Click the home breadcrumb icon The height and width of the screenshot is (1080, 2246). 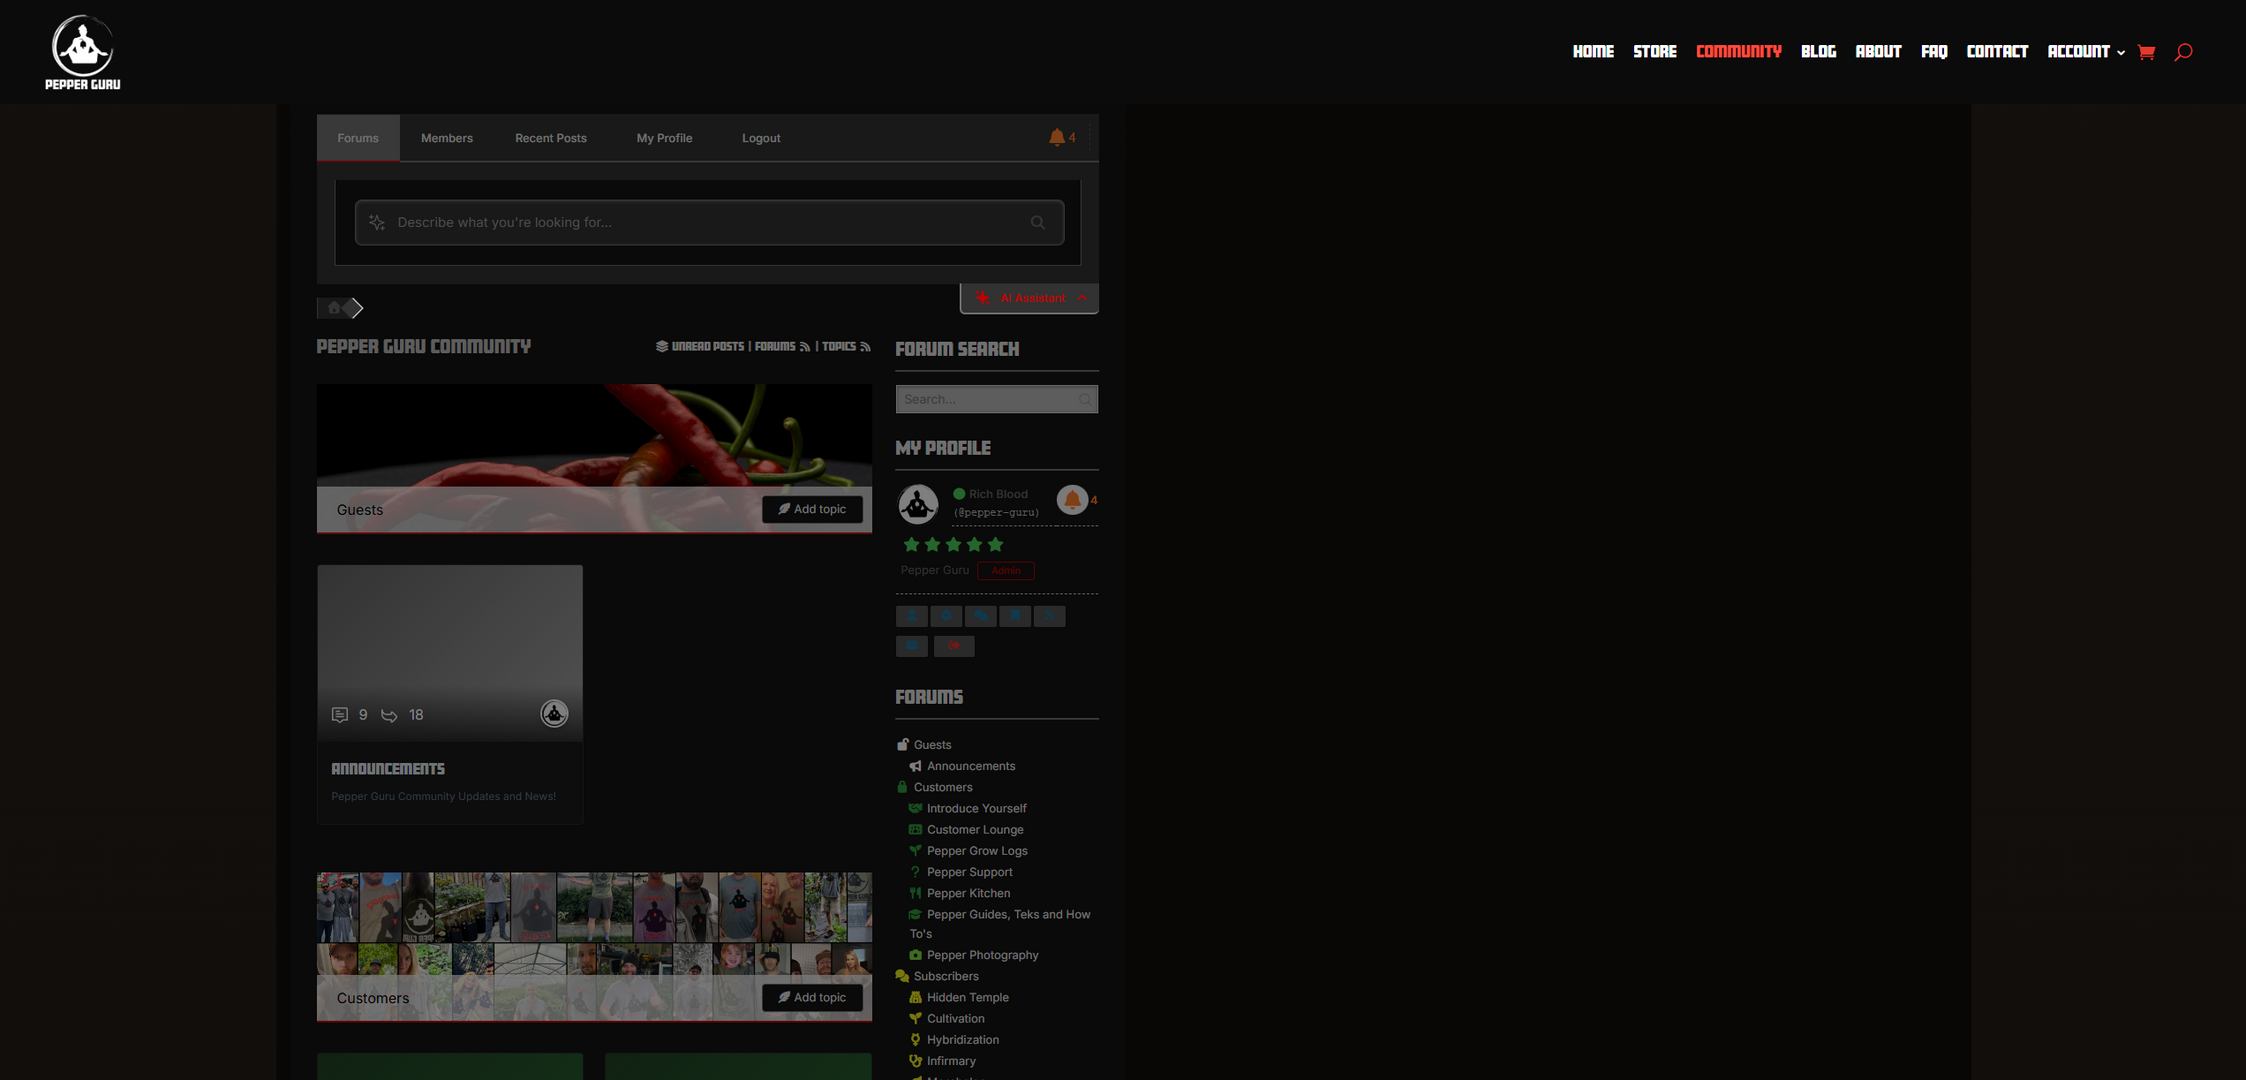(x=334, y=308)
